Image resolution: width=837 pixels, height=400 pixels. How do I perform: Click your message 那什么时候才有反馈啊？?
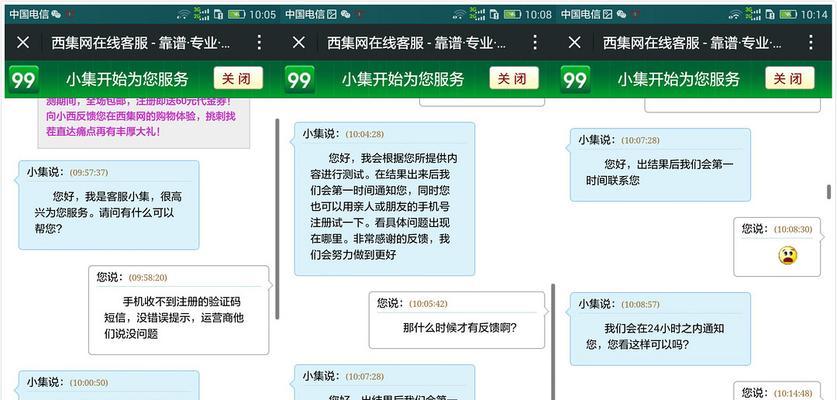(x=460, y=327)
